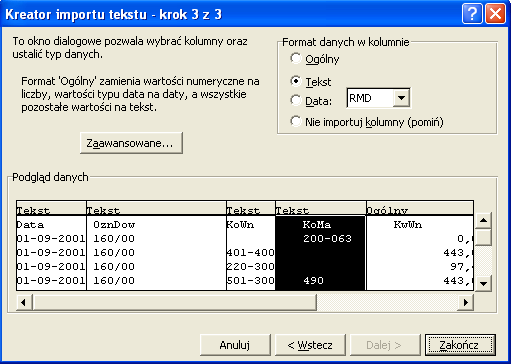
Task: Click the 401-400 value in KoWn column
Action: click(251, 253)
